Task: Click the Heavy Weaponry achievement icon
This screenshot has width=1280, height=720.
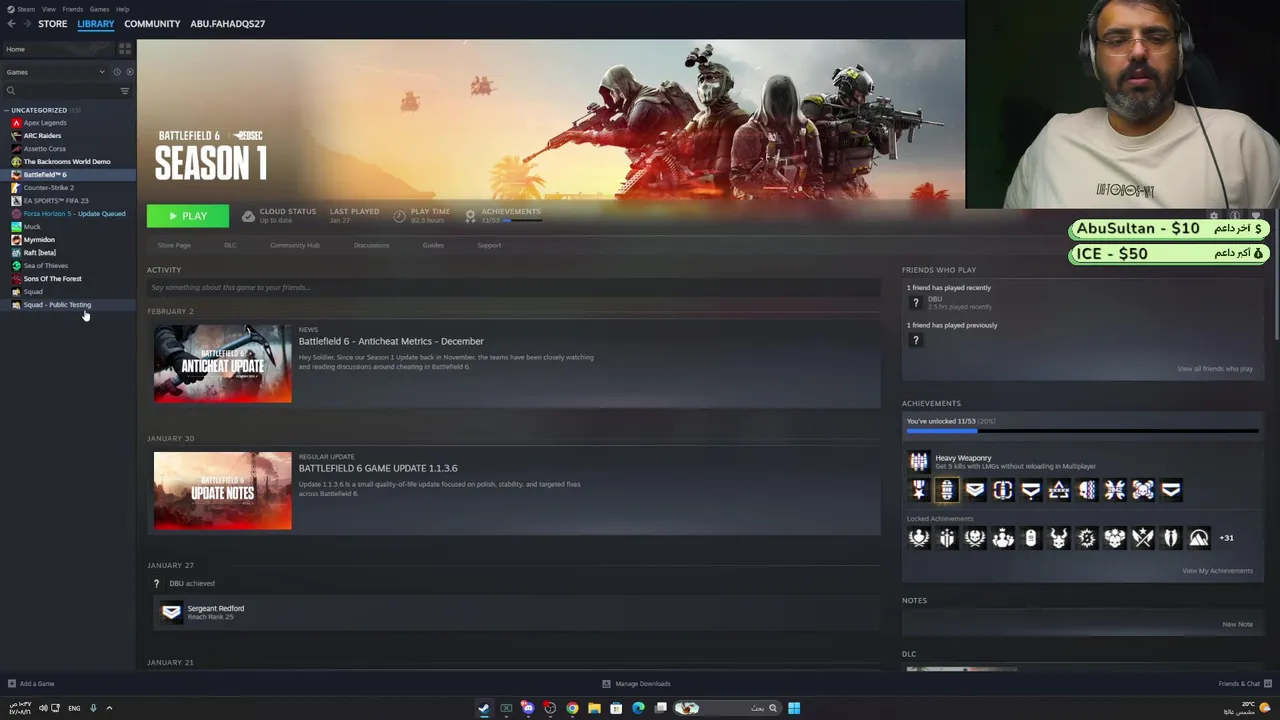Action: coord(919,461)
